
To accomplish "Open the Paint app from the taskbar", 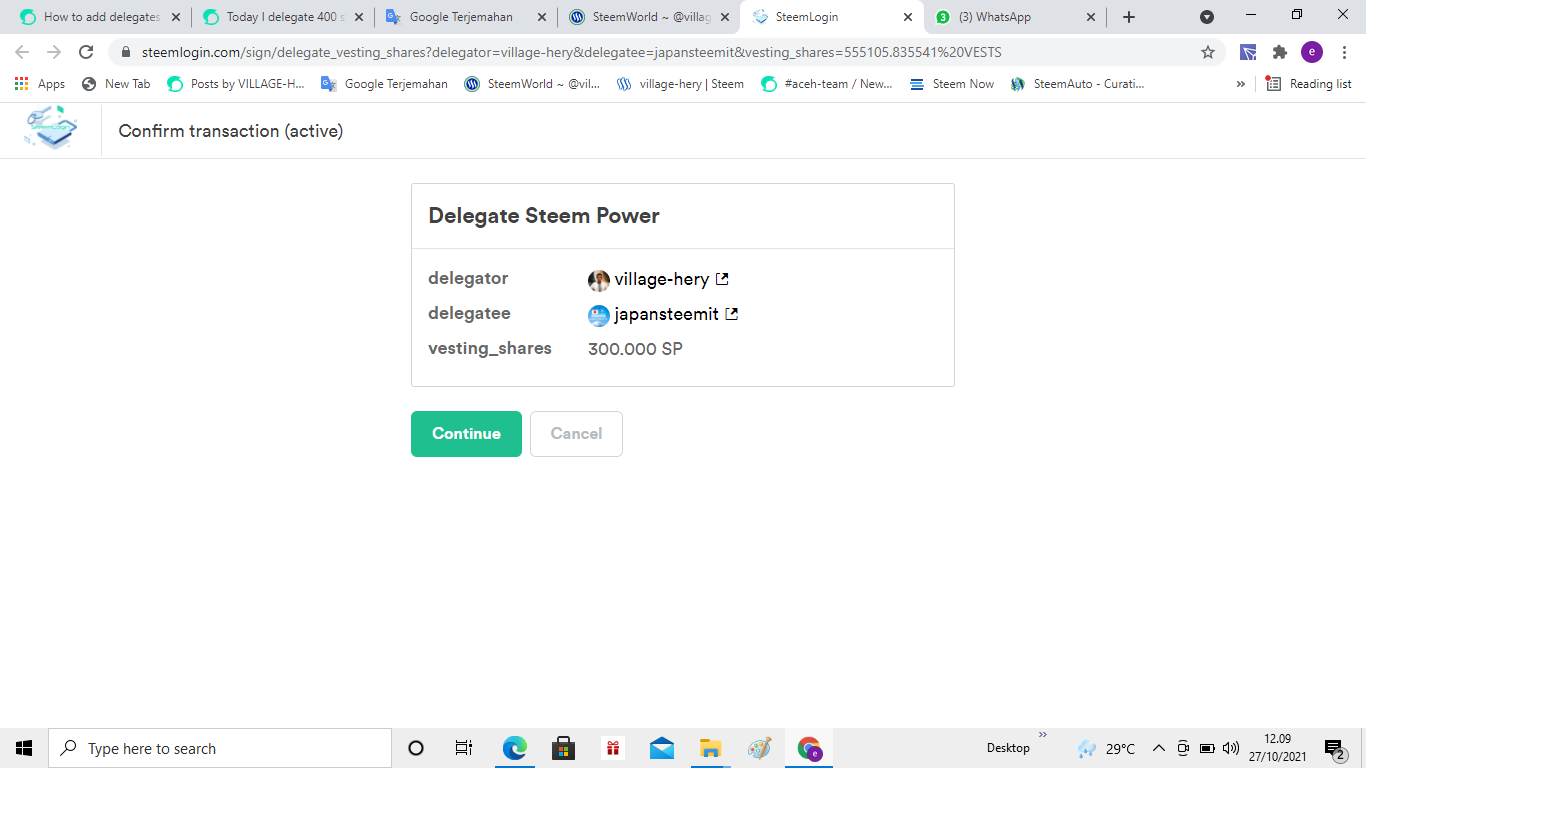I will [x=760, y=748].
